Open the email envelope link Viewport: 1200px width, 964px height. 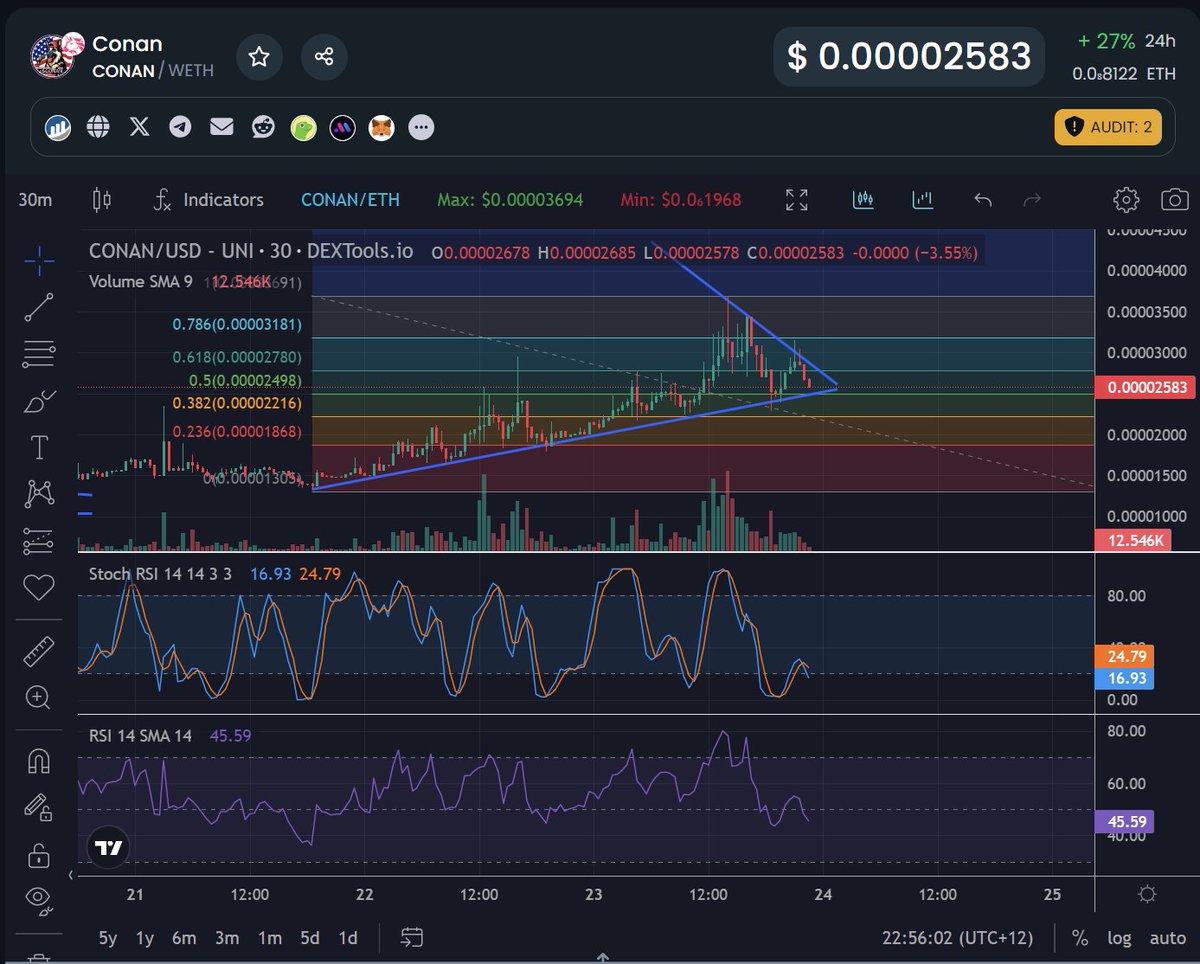(221, 127)
